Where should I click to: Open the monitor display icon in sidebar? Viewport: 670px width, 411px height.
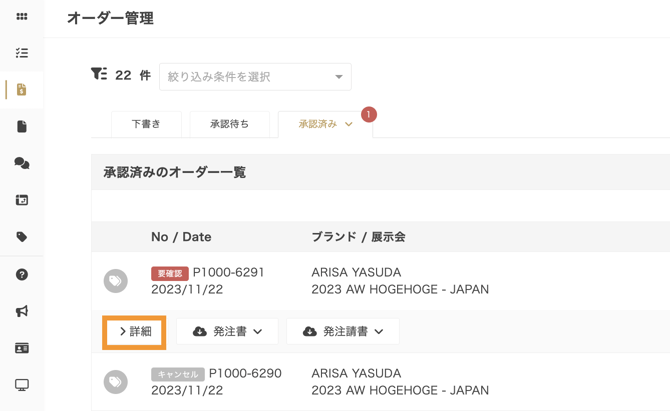pyautogui.click(x=22, y=385)
